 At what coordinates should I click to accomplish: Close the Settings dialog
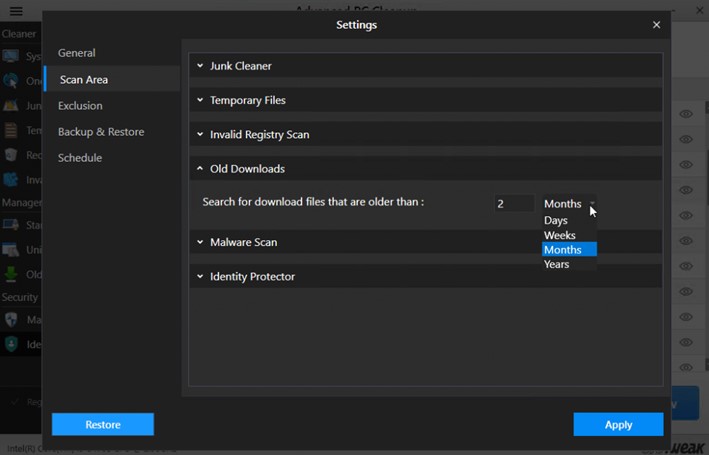click(657, 25)
